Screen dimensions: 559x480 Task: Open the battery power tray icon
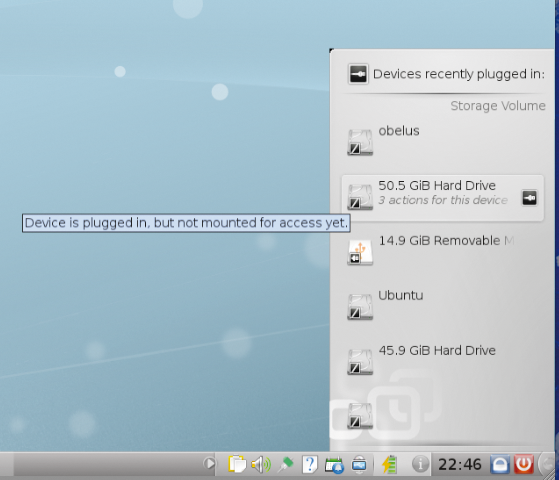(389, 464)
